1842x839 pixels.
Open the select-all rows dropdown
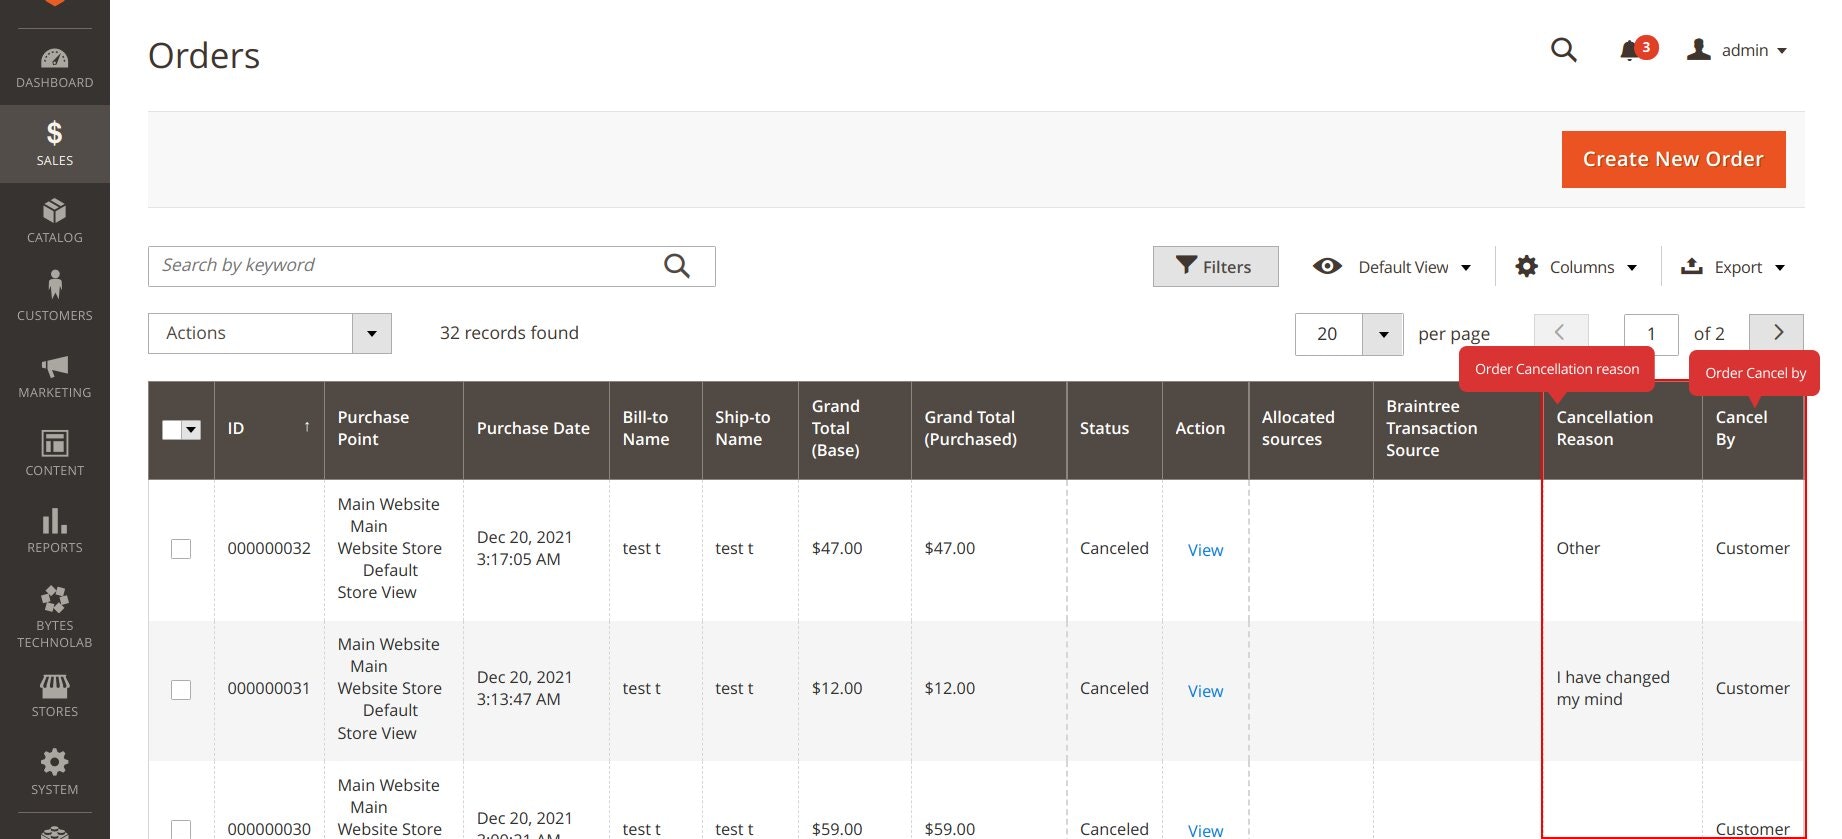(x=181, y=429)
